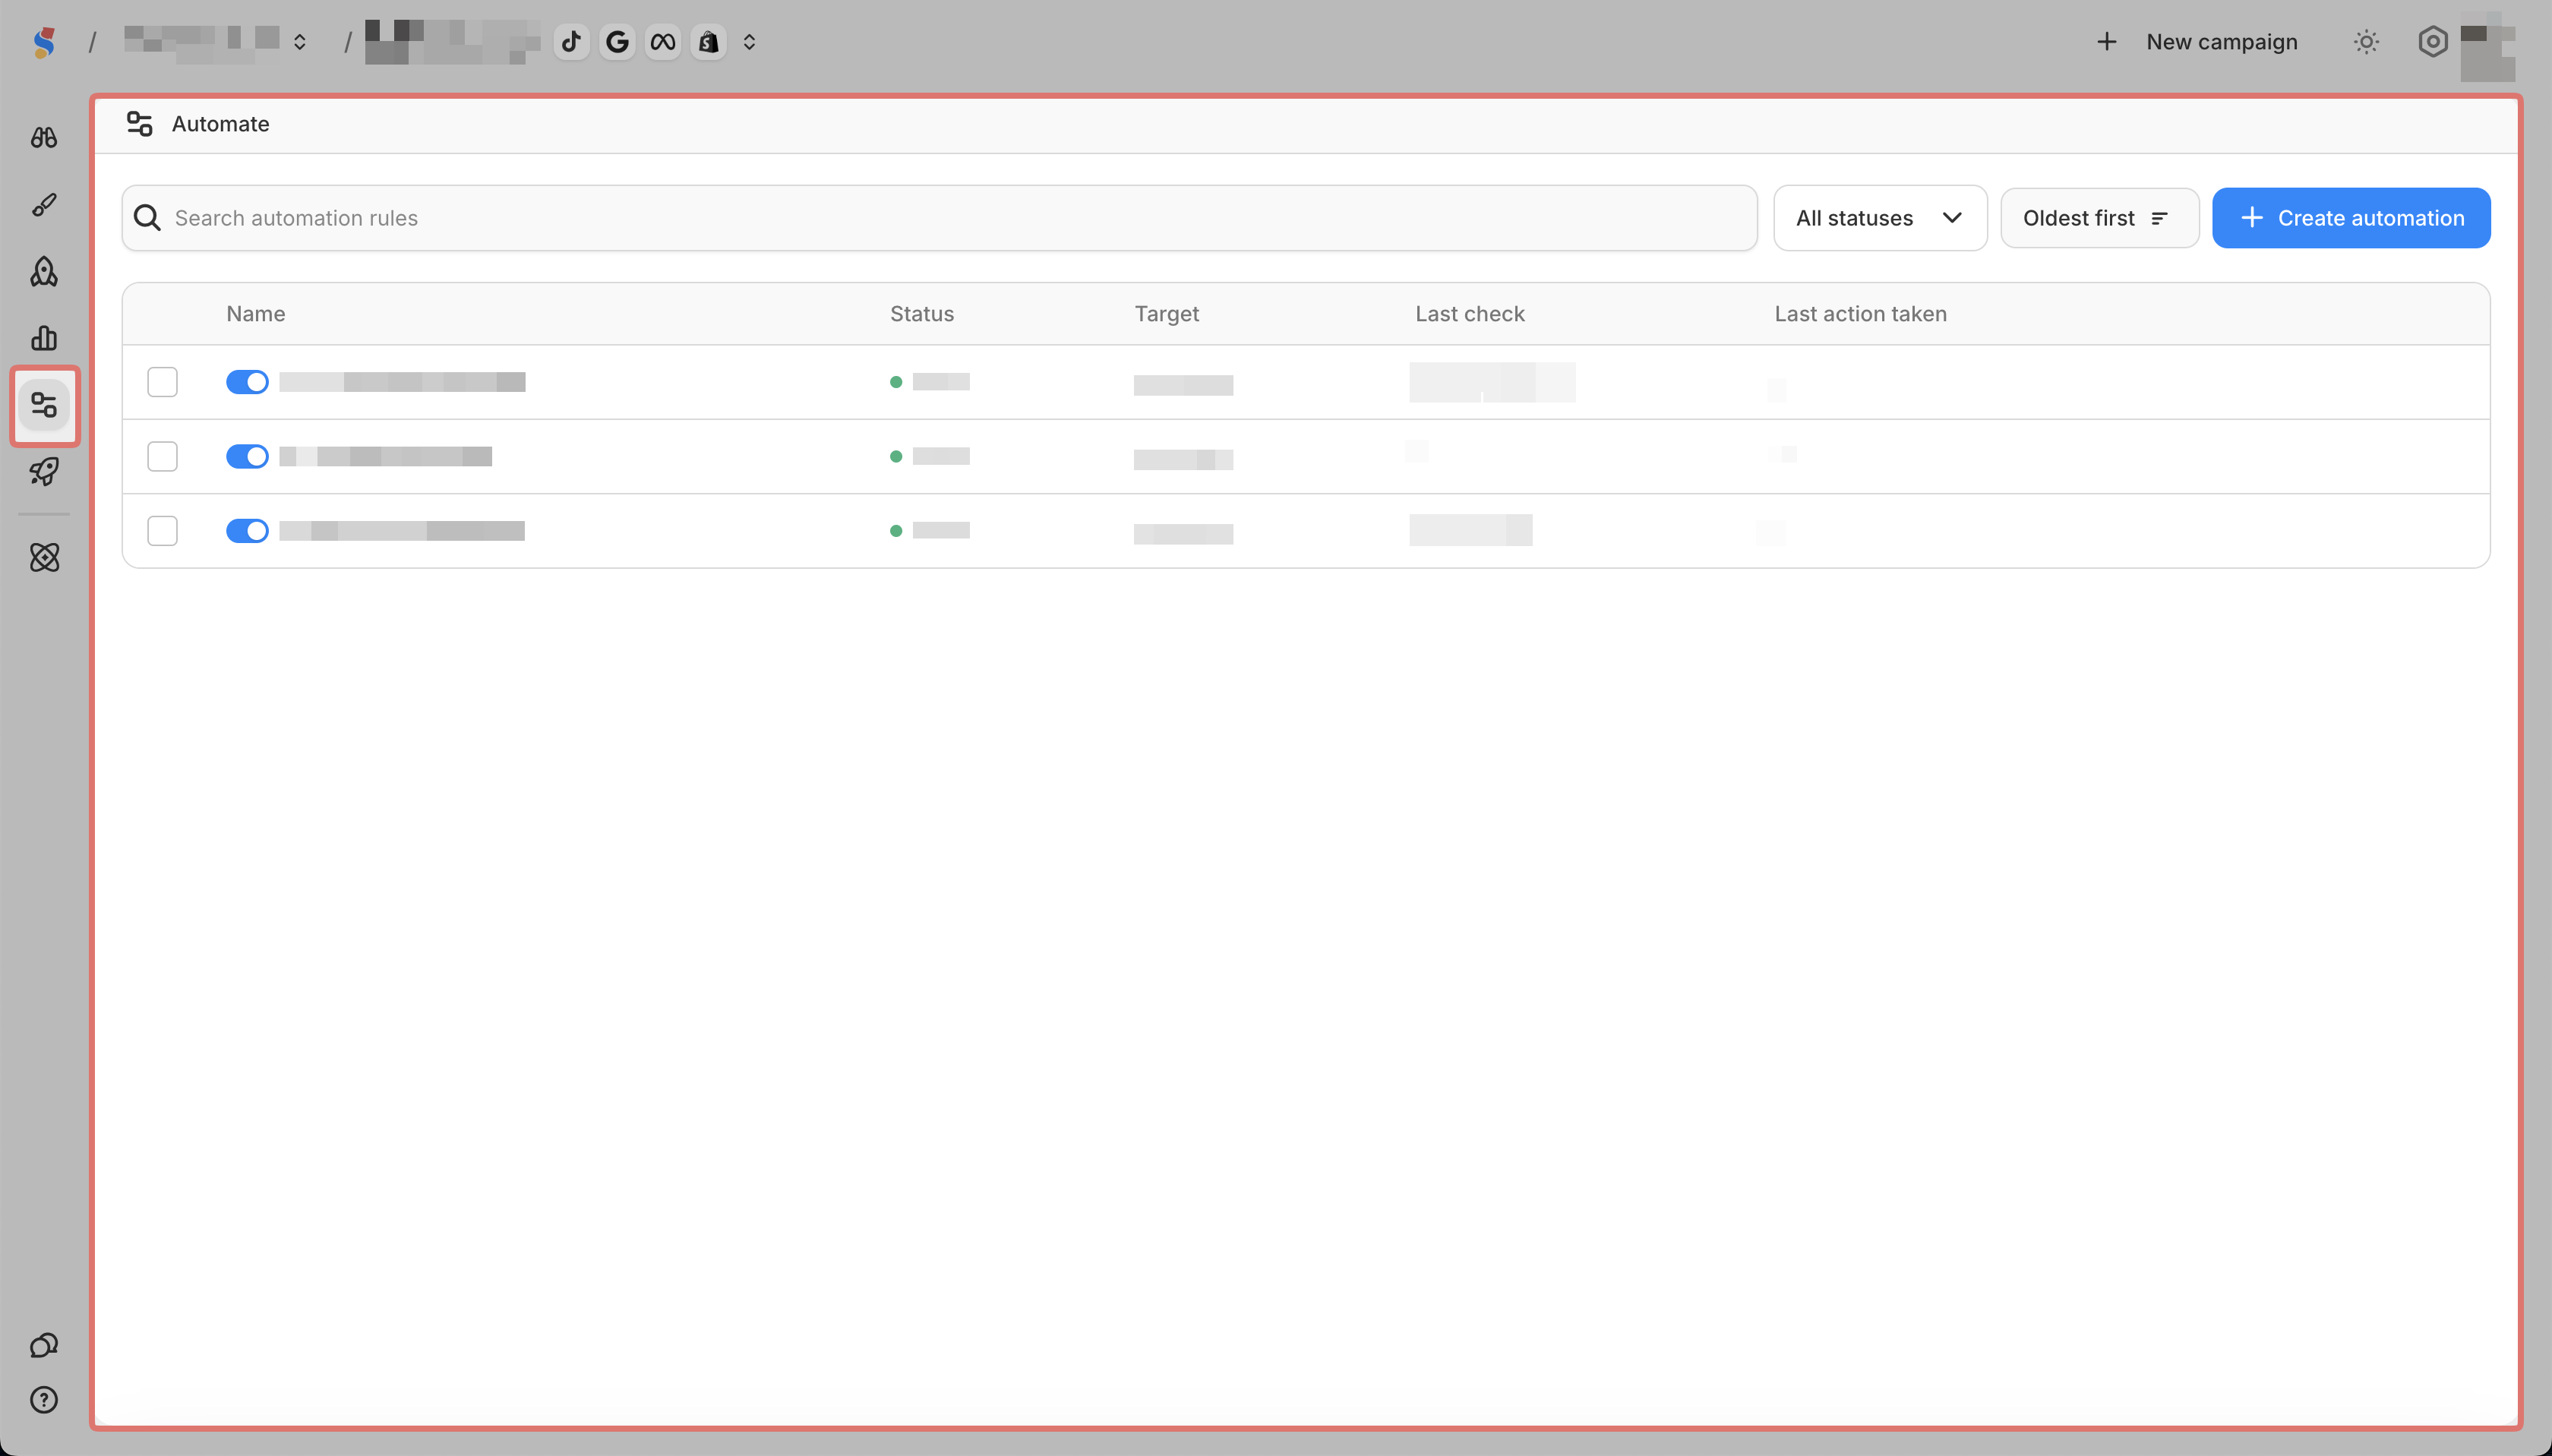Screen dimensions: 2552x1456
Task: Expand the All statuses dropdown
Action: tap(1879, 218)
